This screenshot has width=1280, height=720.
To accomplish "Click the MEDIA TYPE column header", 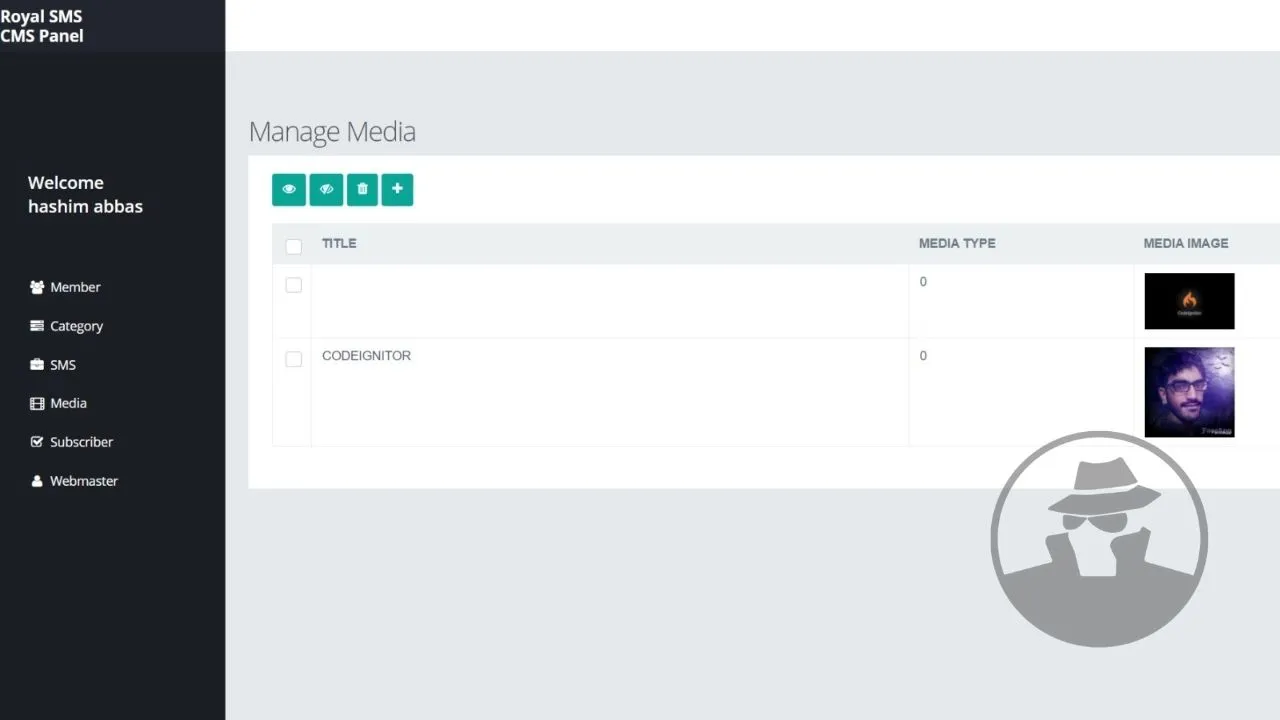I will [x=957, y=243].
